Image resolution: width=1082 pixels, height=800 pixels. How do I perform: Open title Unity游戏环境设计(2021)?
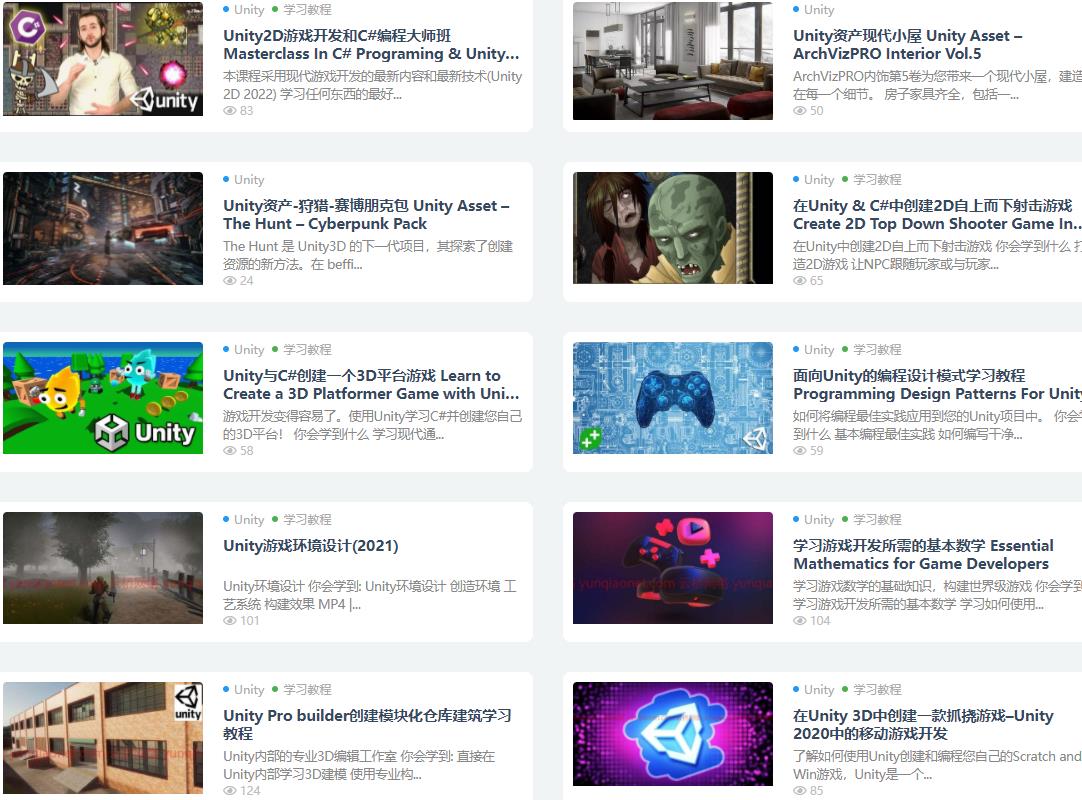311,546
